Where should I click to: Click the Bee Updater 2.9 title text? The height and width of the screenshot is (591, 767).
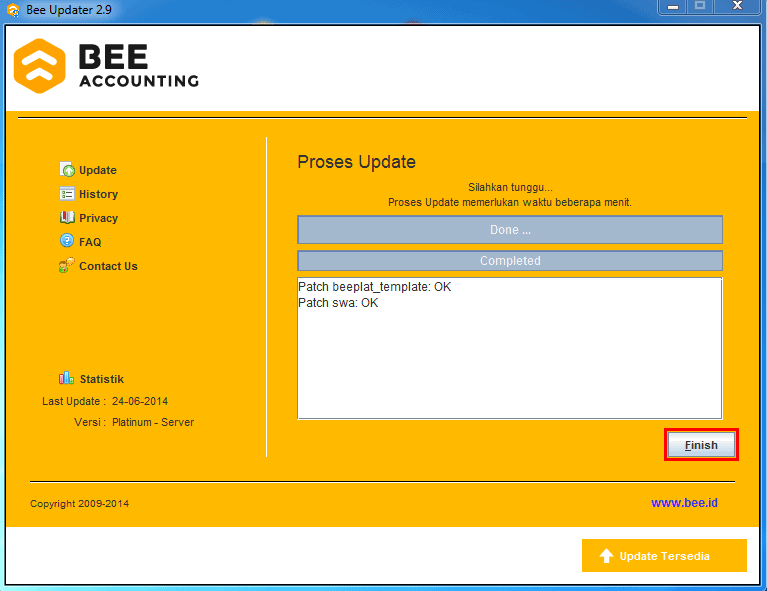69,10
